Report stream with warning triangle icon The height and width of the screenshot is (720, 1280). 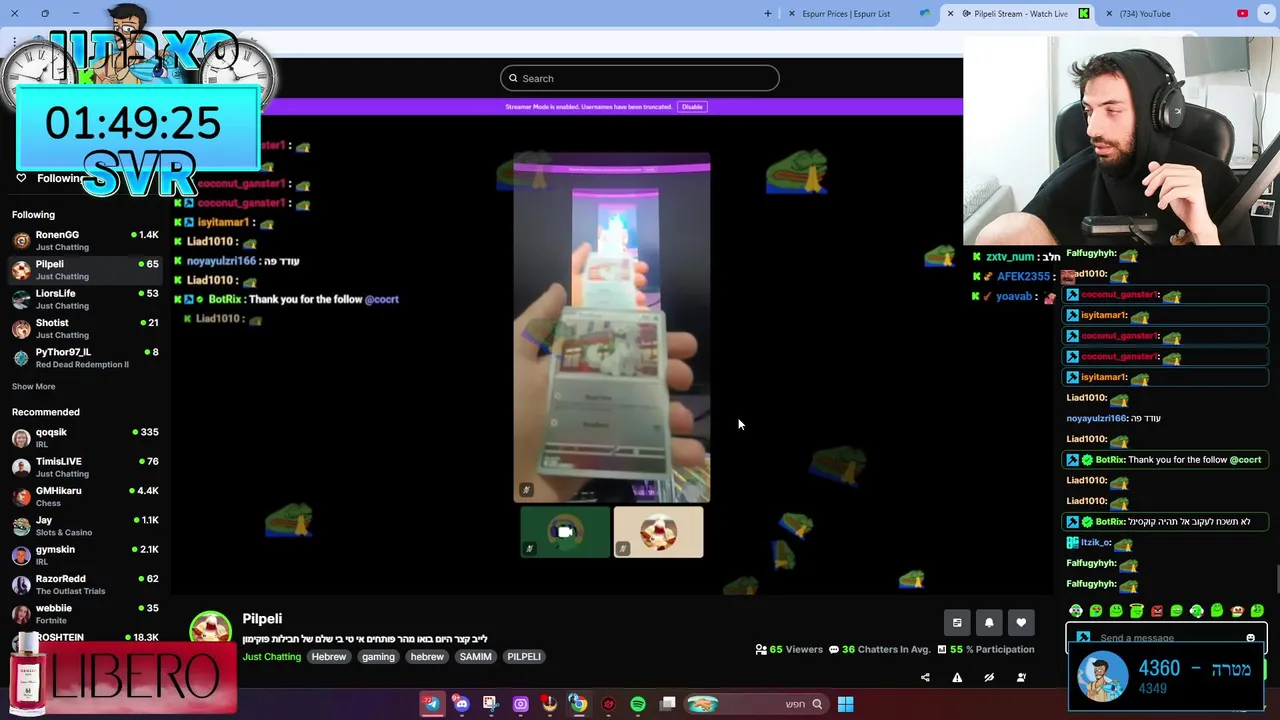point(957,678)
